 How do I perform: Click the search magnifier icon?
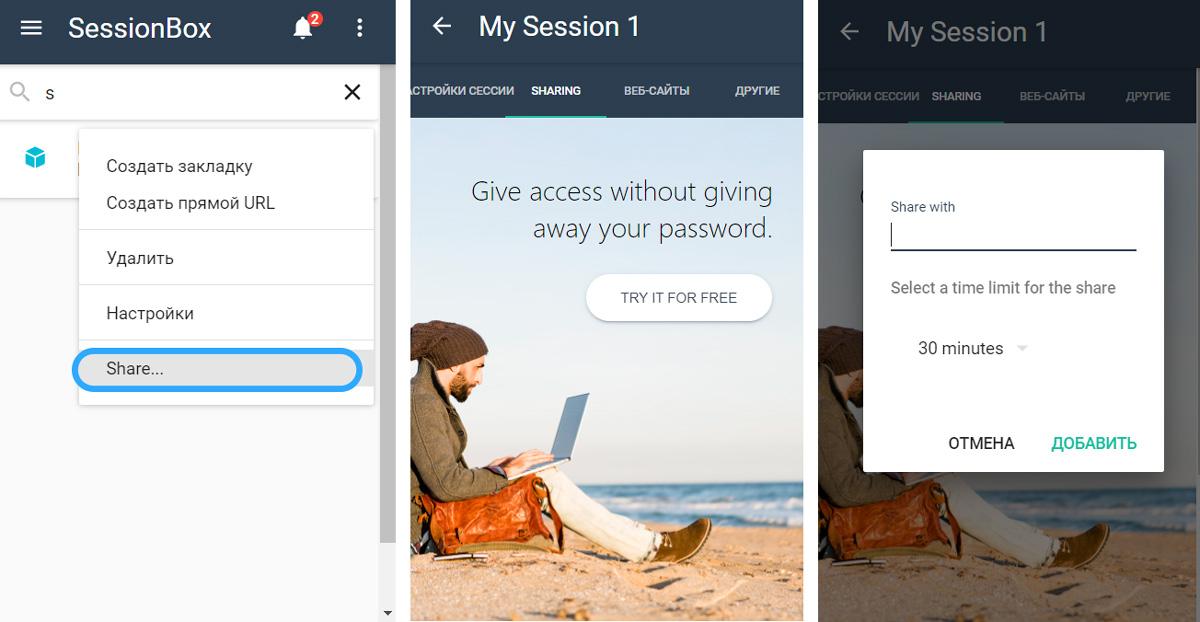pos(20,92)
